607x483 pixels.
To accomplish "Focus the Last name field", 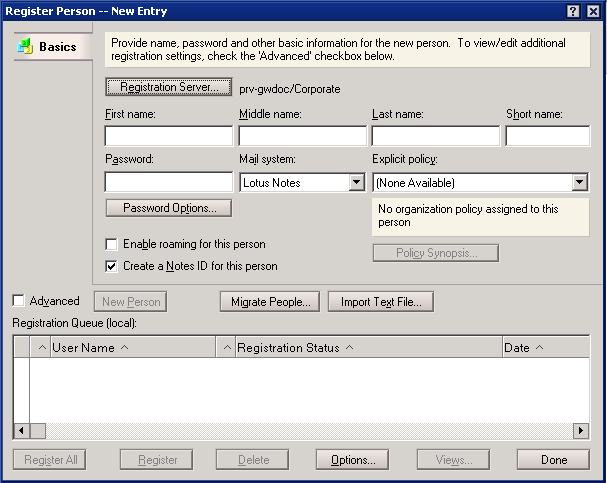I will pos(436,135).
